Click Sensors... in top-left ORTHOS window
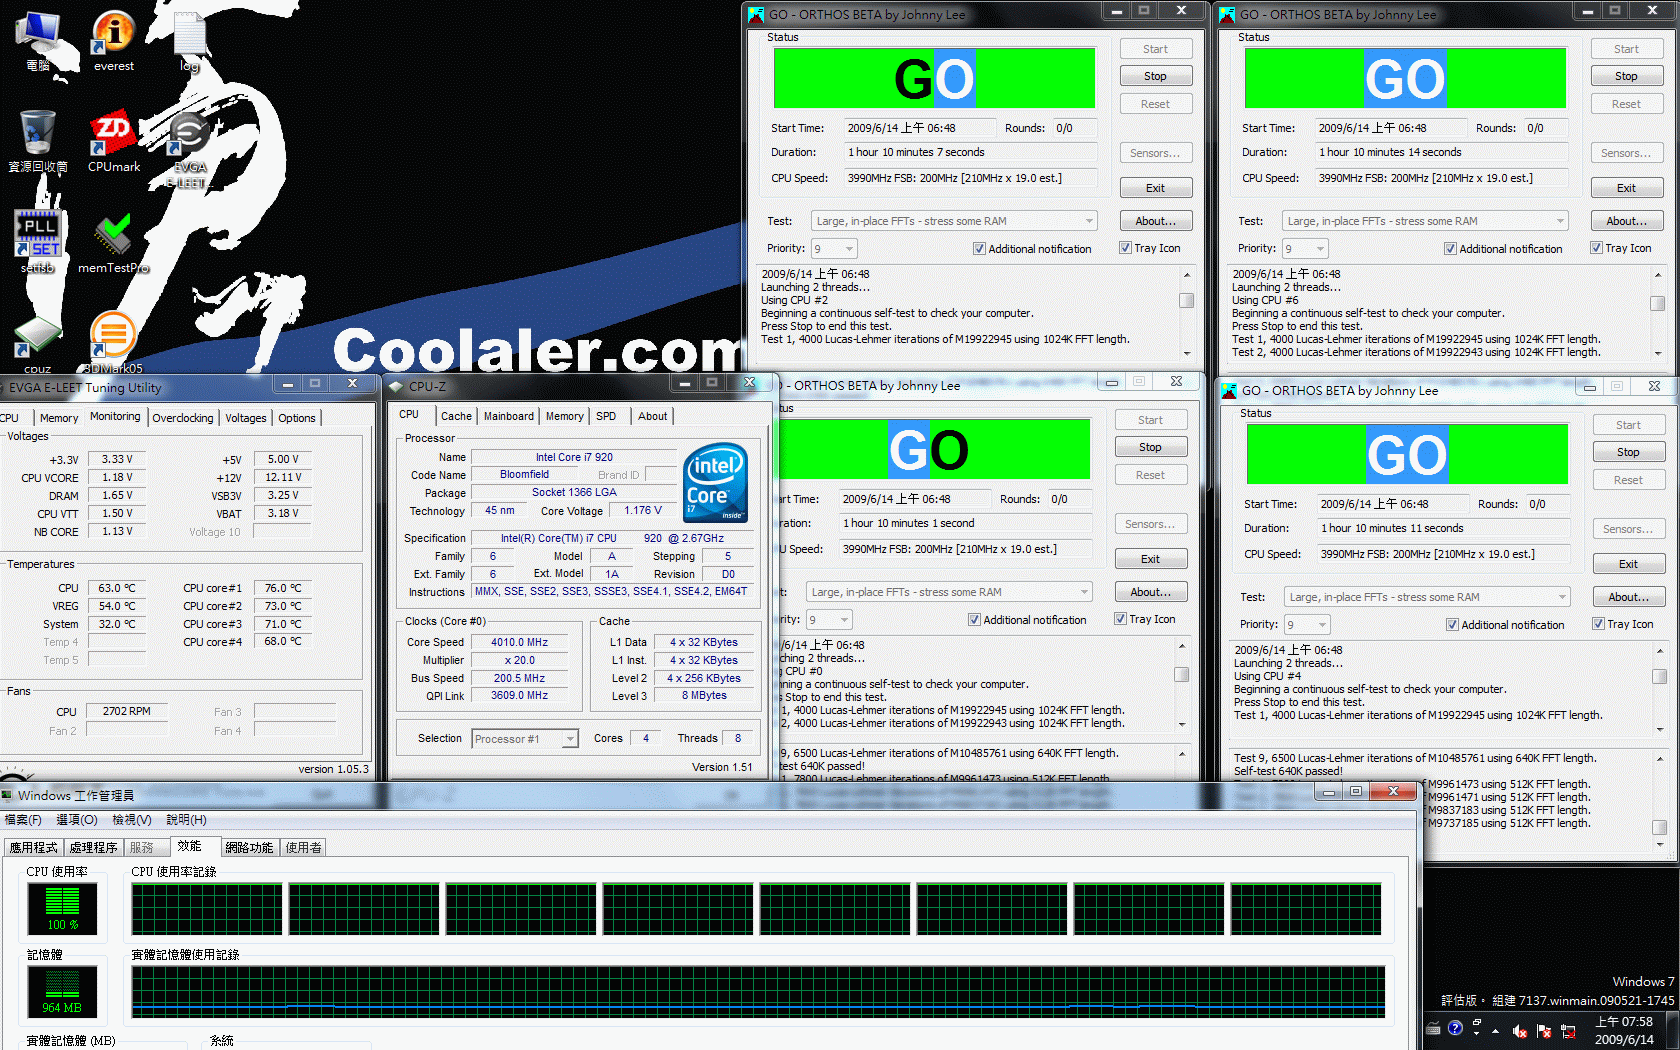The width and height of the screenshot is (1680, 1050). (x=1155, y=153)
